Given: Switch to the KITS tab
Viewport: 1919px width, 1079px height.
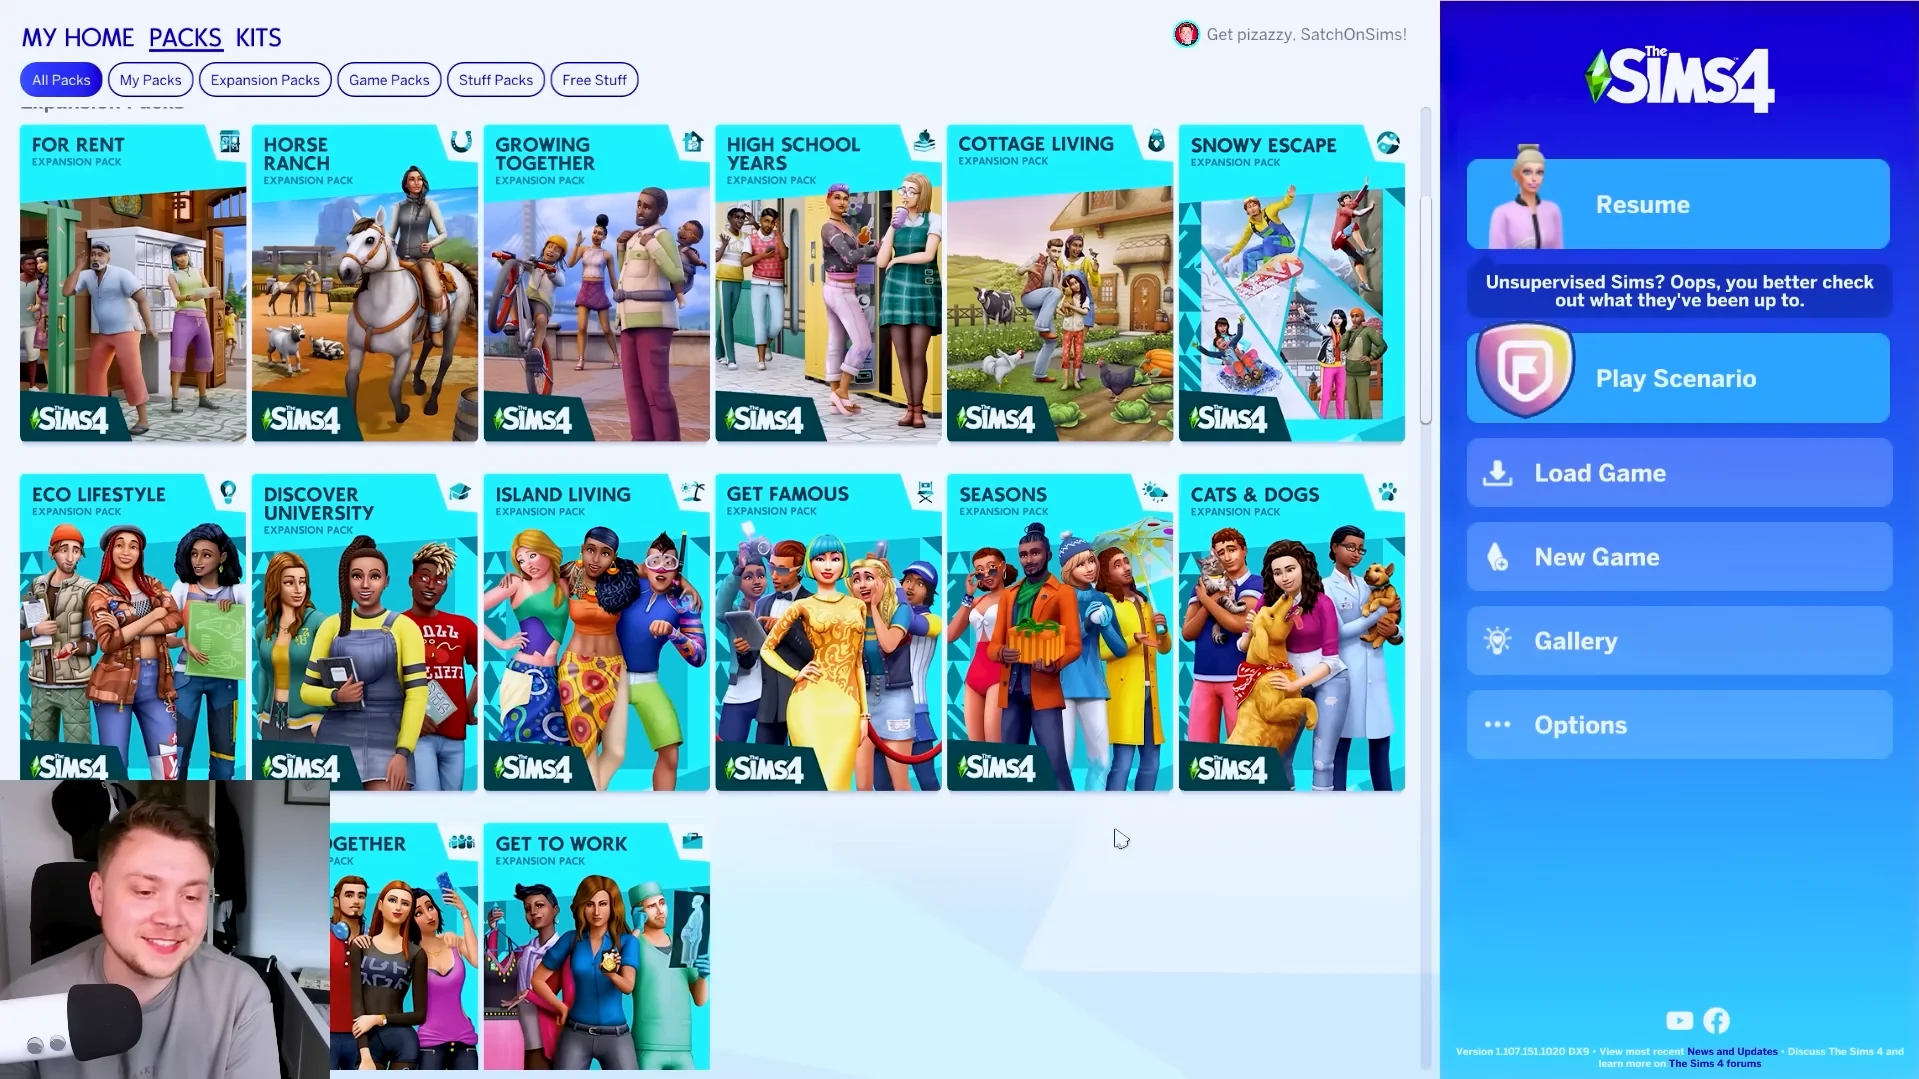Looking at the screenshot, I should click(x=258, y=37).
